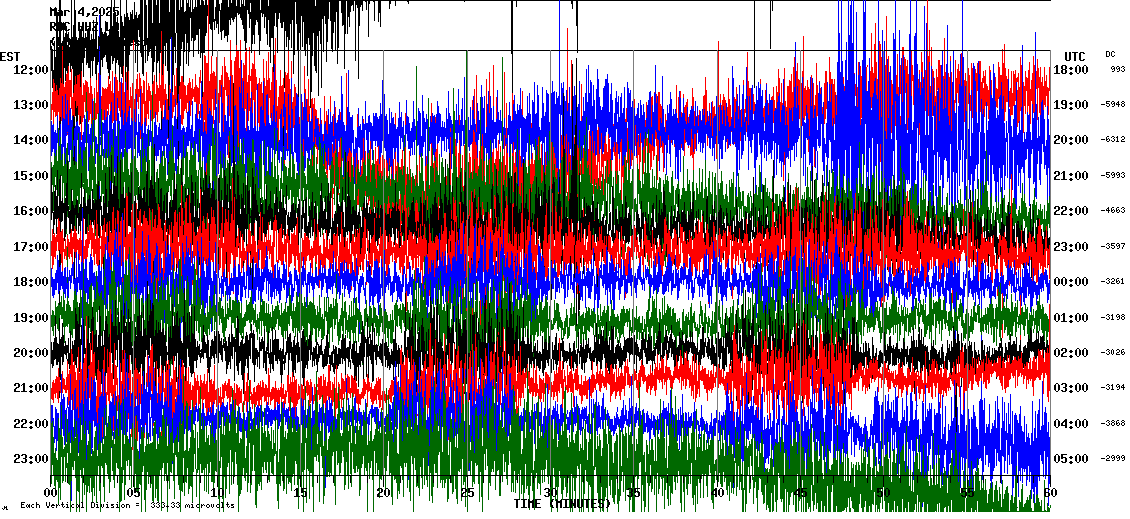The width and height of the screenshot is (1130, 519).
Task: Click the 20:00 EST time label
Action: pos(30,352)
